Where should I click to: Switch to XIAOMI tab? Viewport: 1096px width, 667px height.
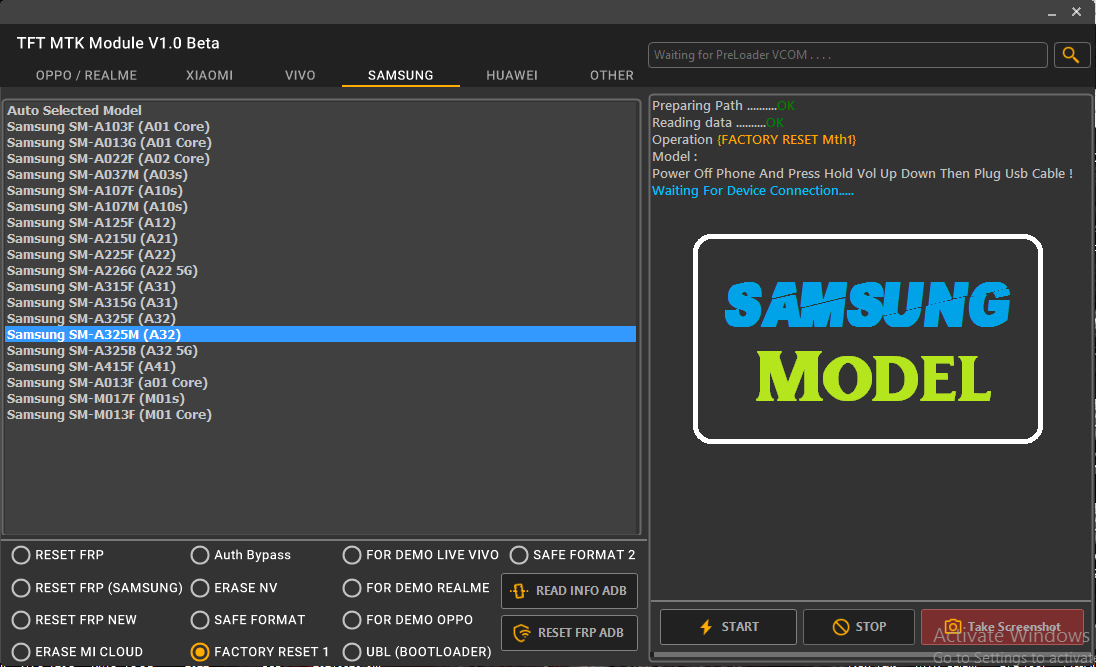209,76
